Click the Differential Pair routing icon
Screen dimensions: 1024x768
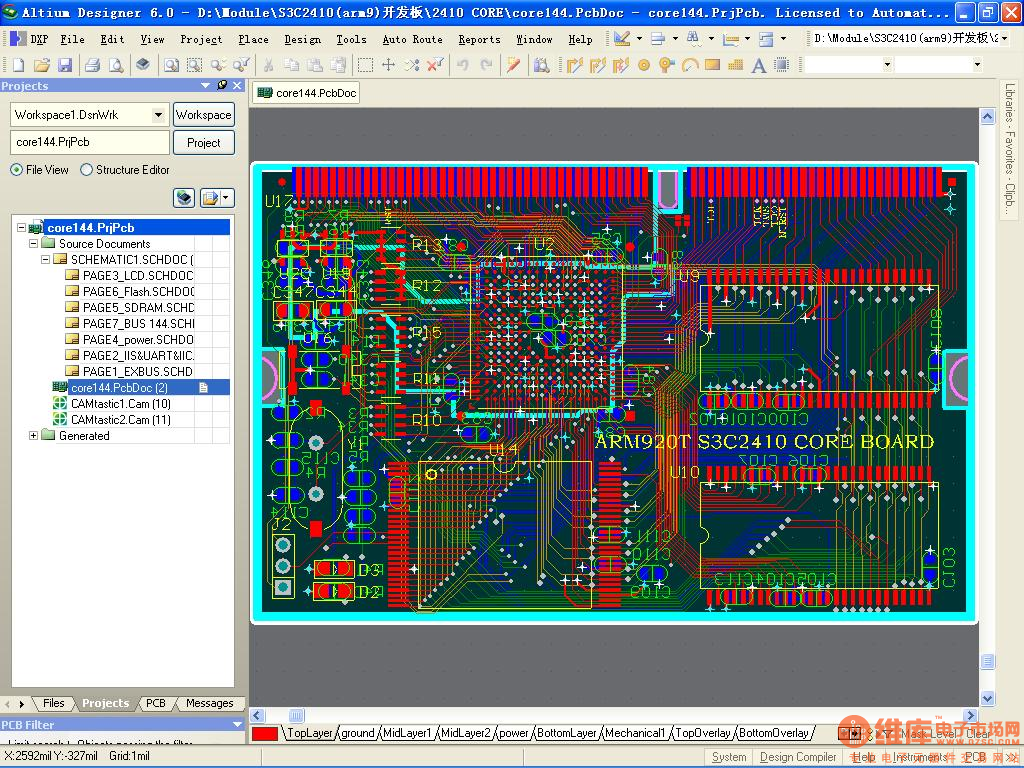pos(620,65)
